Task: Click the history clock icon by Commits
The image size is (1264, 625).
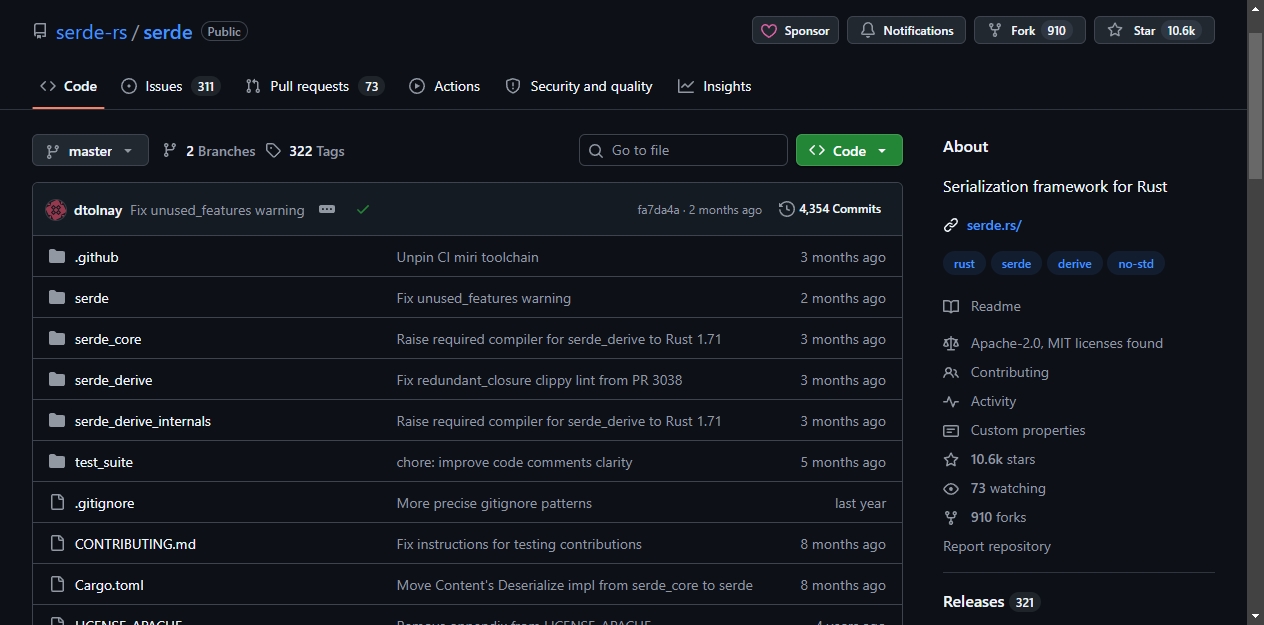Action: coord(787,209)
